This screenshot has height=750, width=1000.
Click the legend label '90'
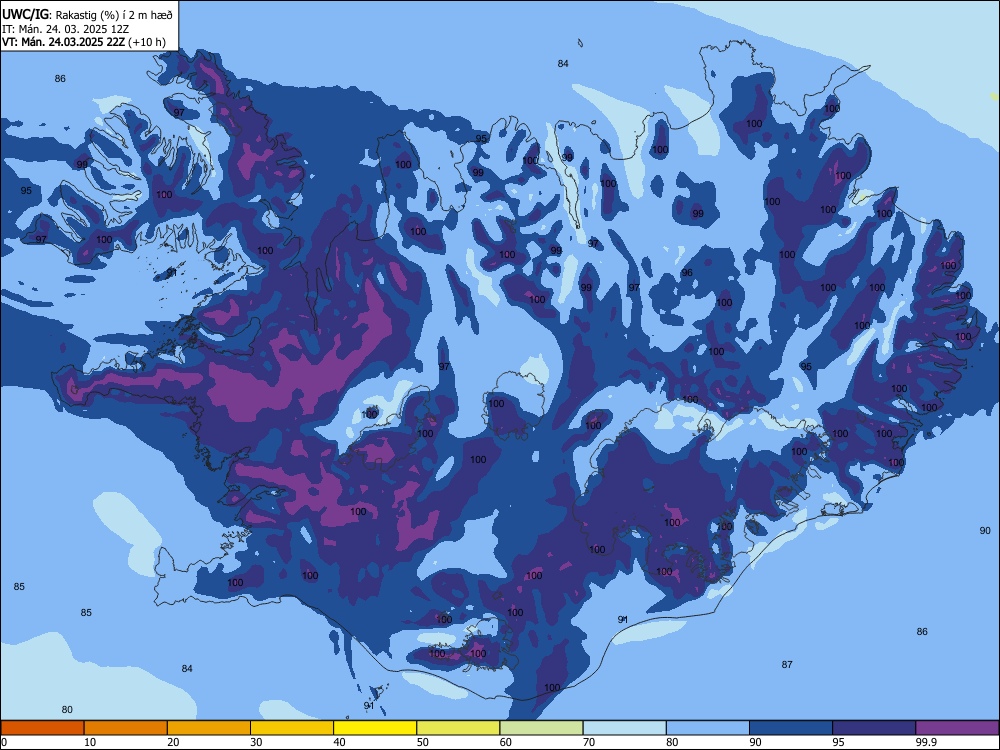(755, 742)
